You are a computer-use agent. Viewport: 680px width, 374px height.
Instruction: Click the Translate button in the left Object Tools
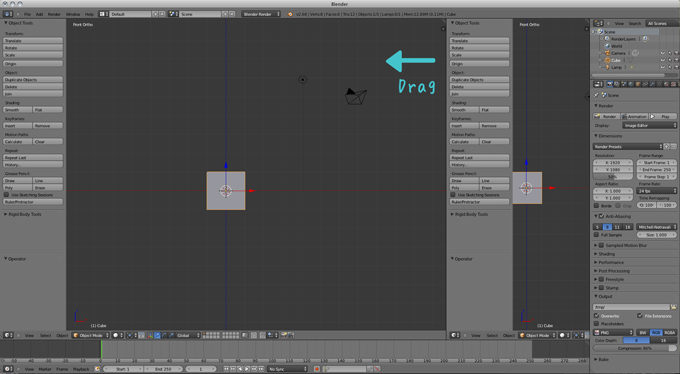coord(33,40)
